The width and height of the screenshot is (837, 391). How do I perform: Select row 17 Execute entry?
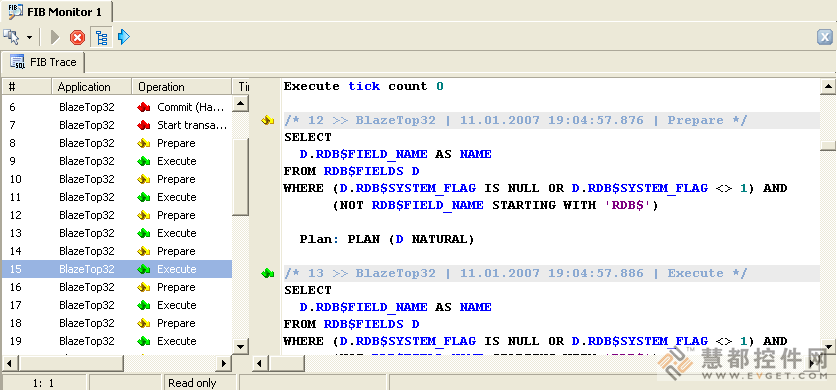point(117,305)
